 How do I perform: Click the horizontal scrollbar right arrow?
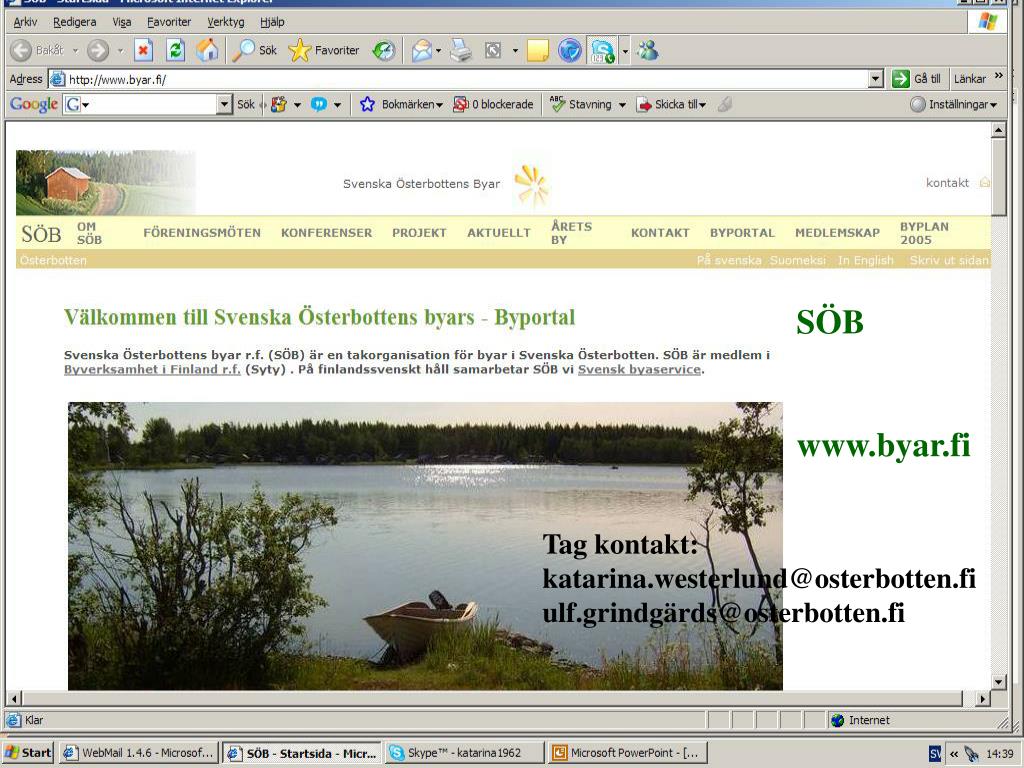(x=982, y=698)
